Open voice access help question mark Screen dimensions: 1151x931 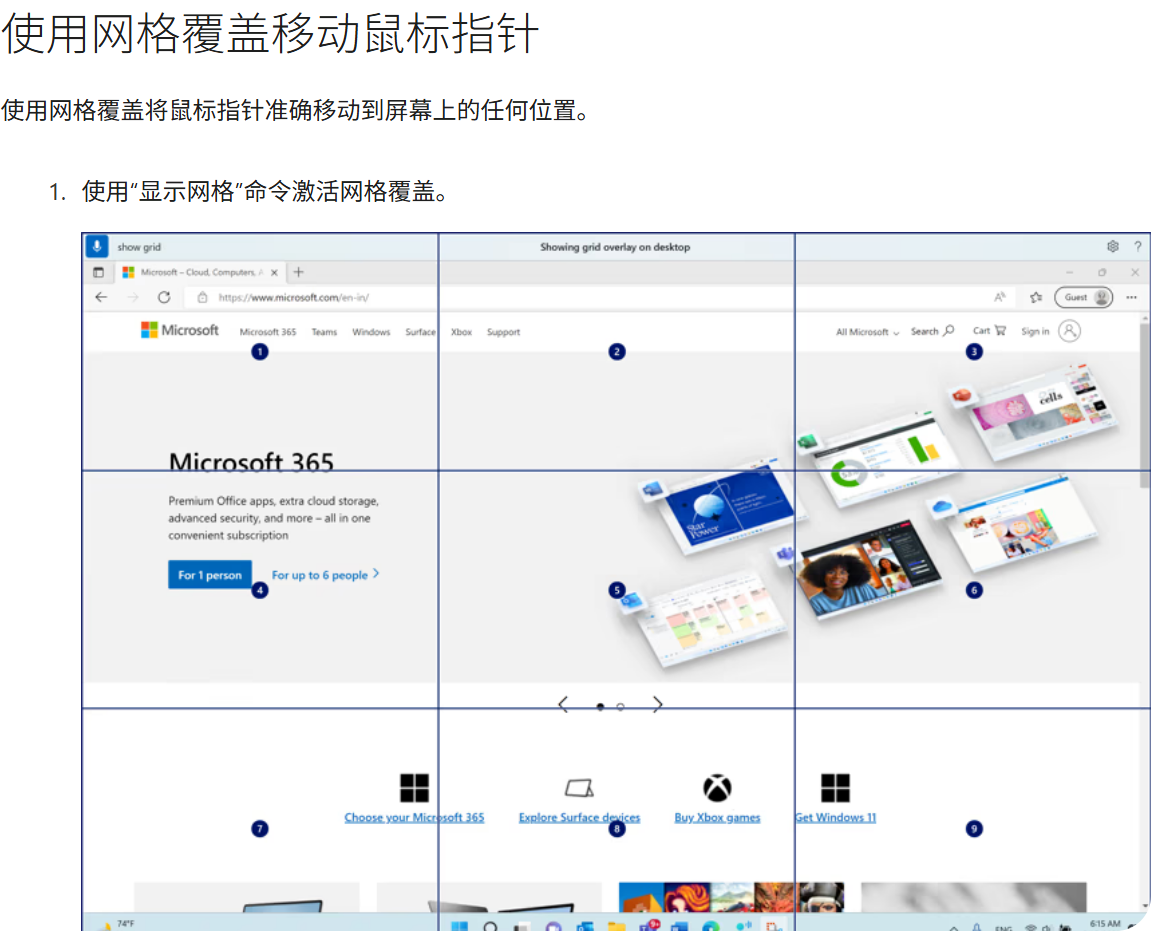1137,247
